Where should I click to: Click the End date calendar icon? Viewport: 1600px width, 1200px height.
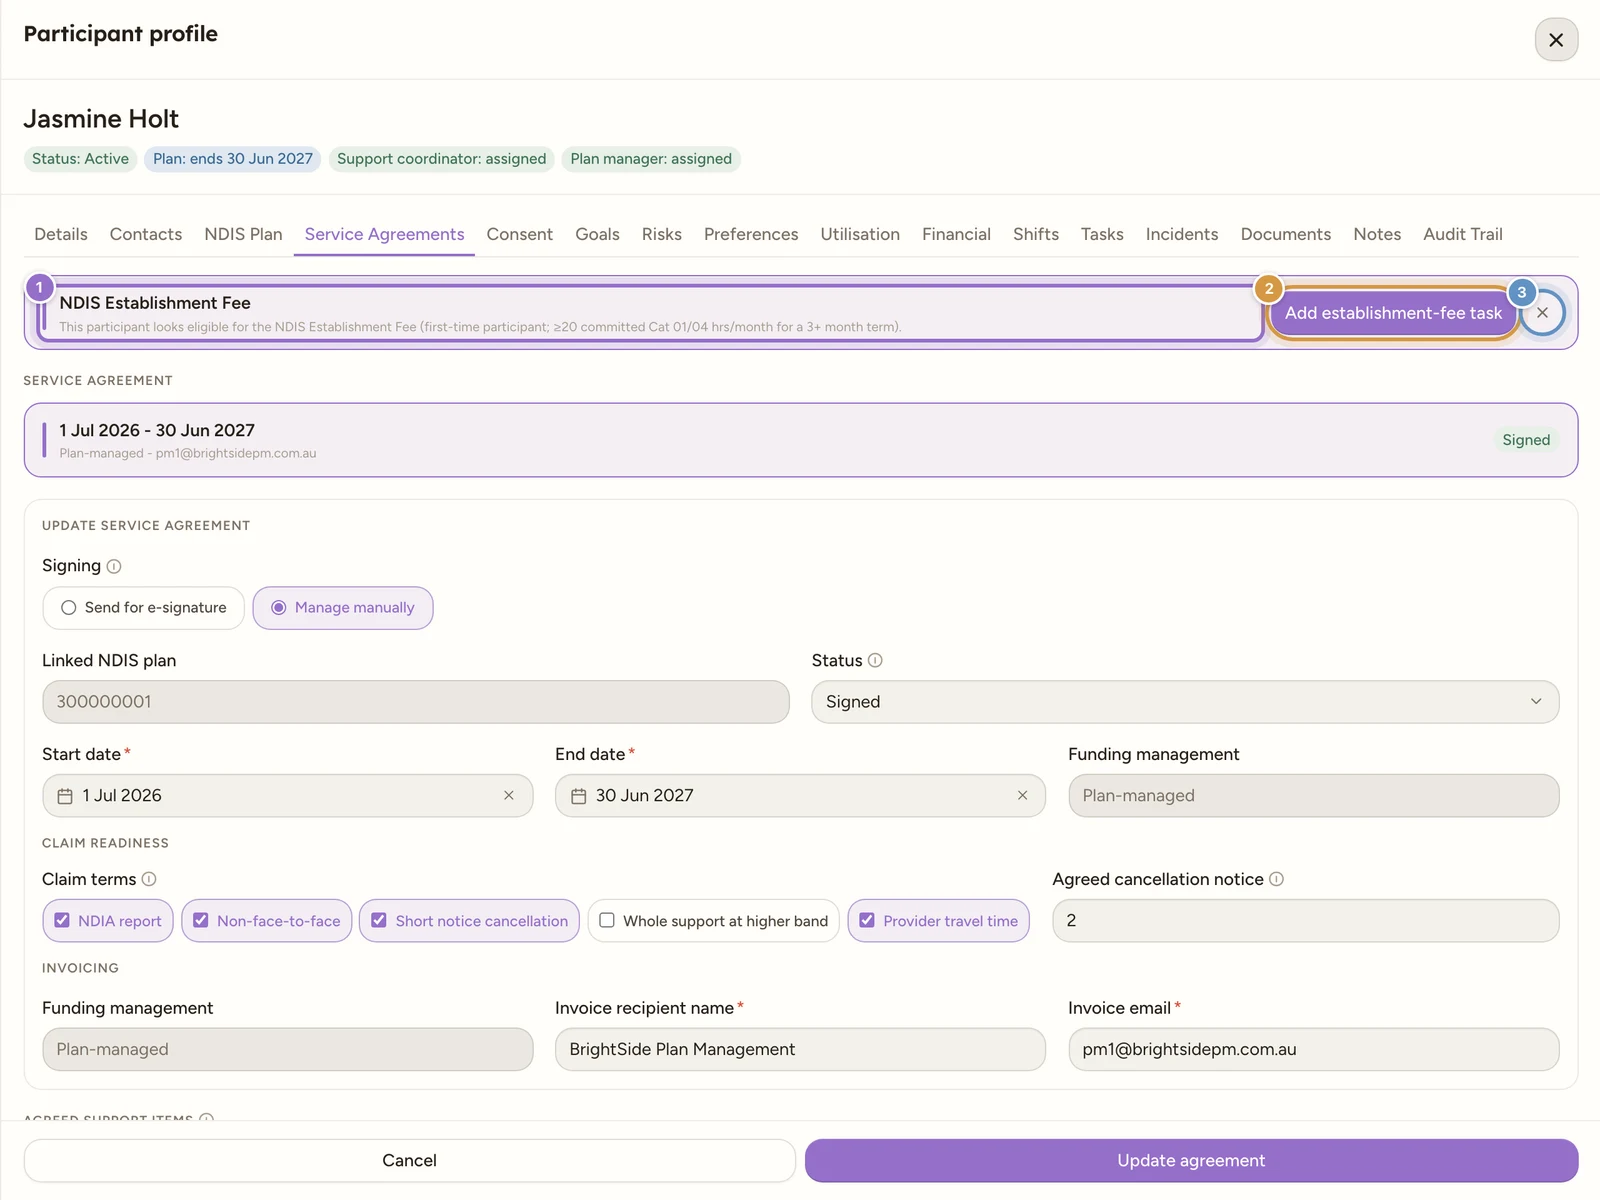(x=578, y=796)
